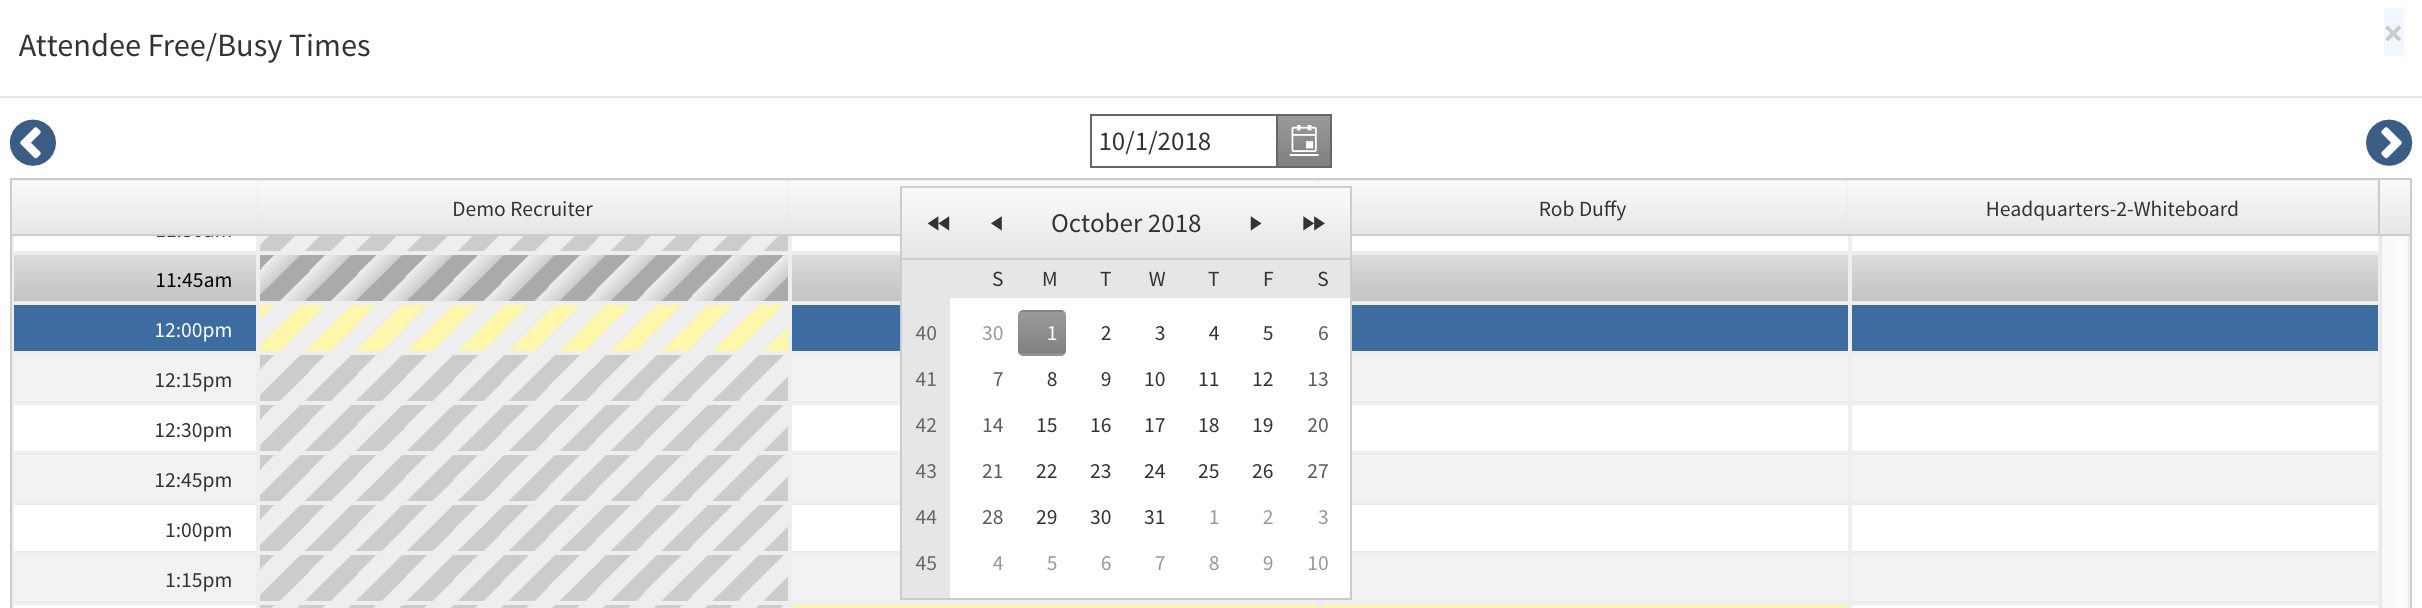Select October 15 in the calendar
This screenshot has height=608, width=2422.
[x=1046, y=425]
